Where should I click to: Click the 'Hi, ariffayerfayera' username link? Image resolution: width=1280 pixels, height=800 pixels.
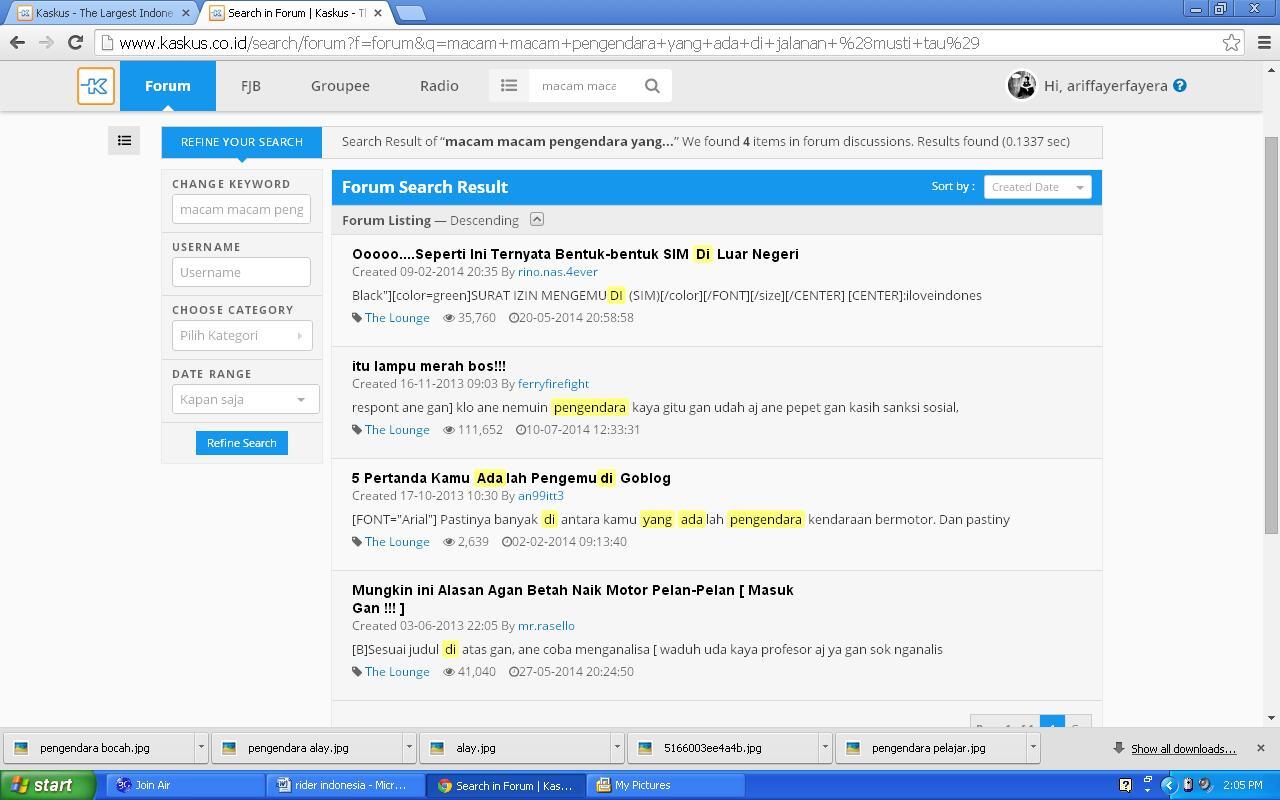pyautogui.click(x=1106, y=86)
